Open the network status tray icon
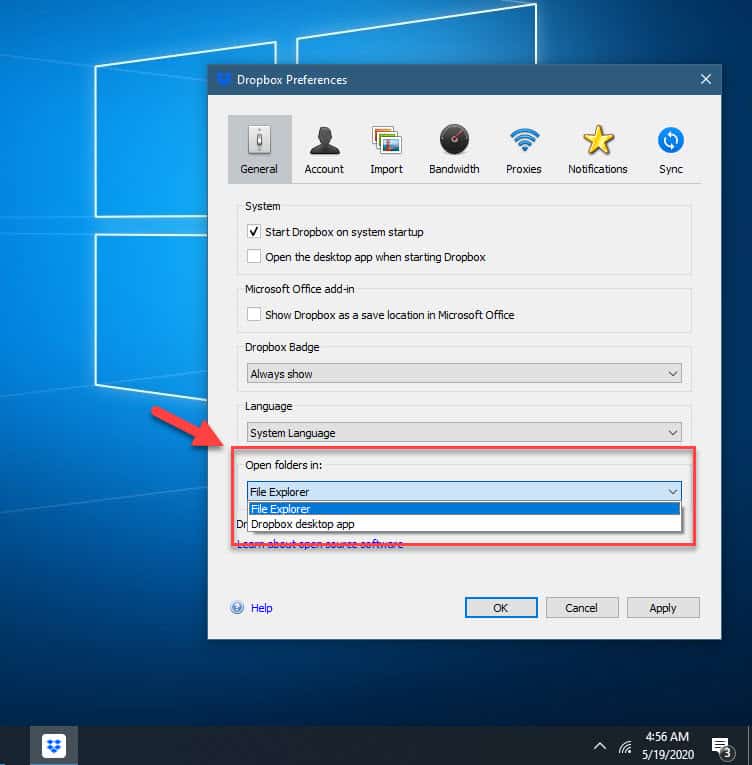Viewport: 752px width, 765px height. point(625,747)
